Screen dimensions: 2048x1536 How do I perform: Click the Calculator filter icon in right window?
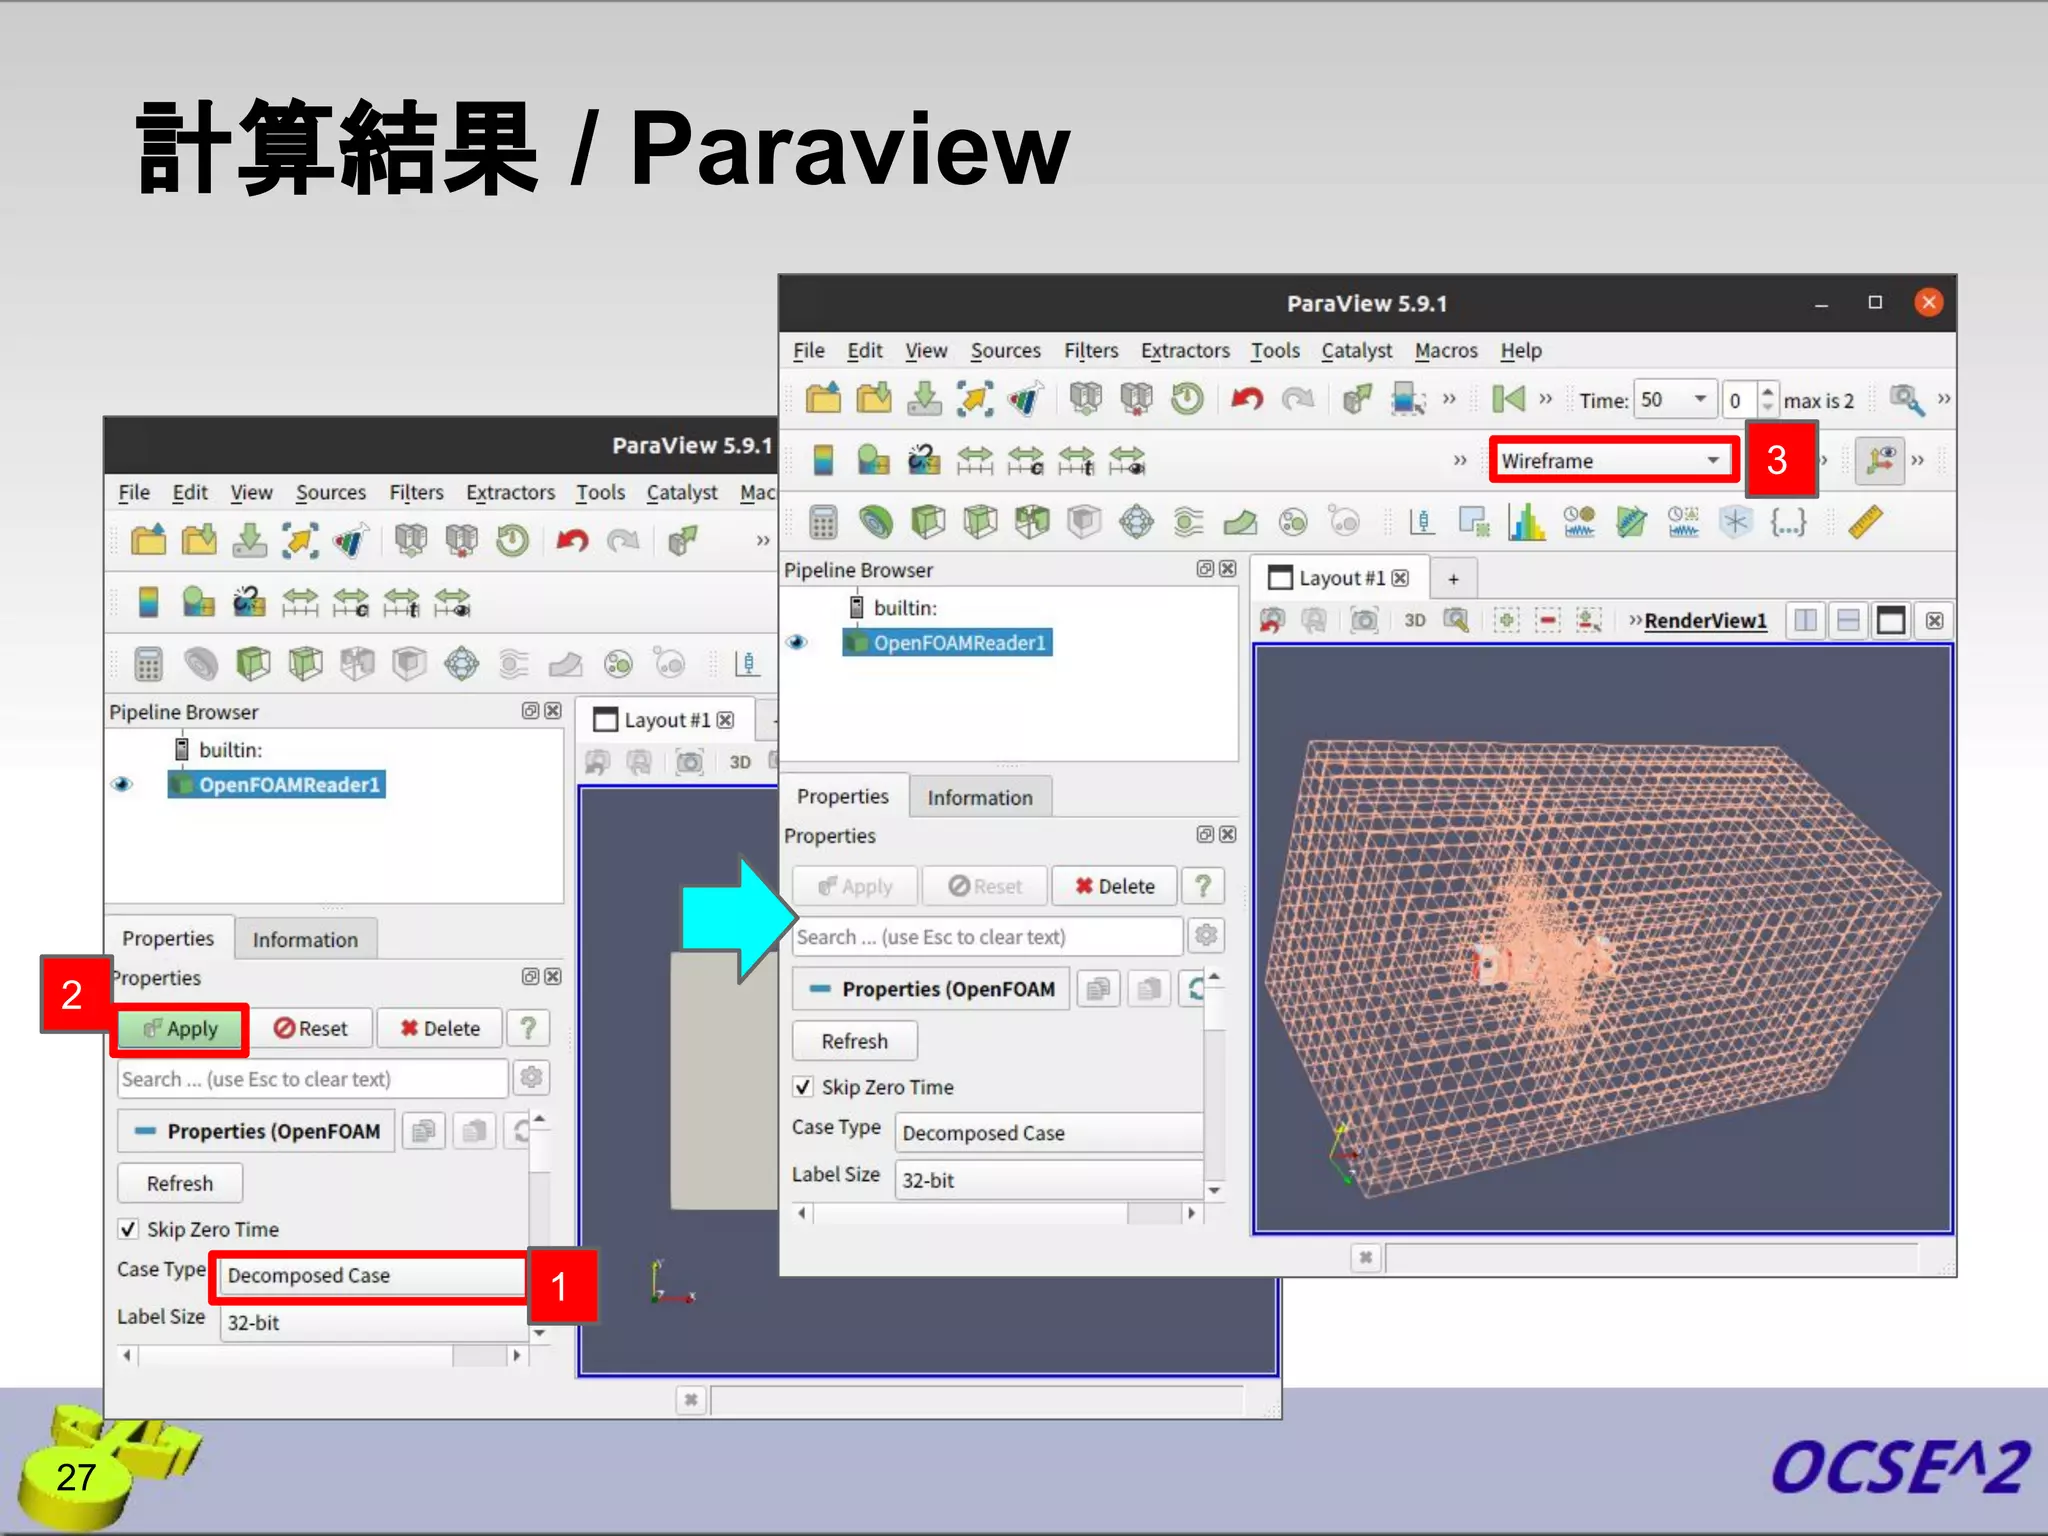[x=823, y=522]
